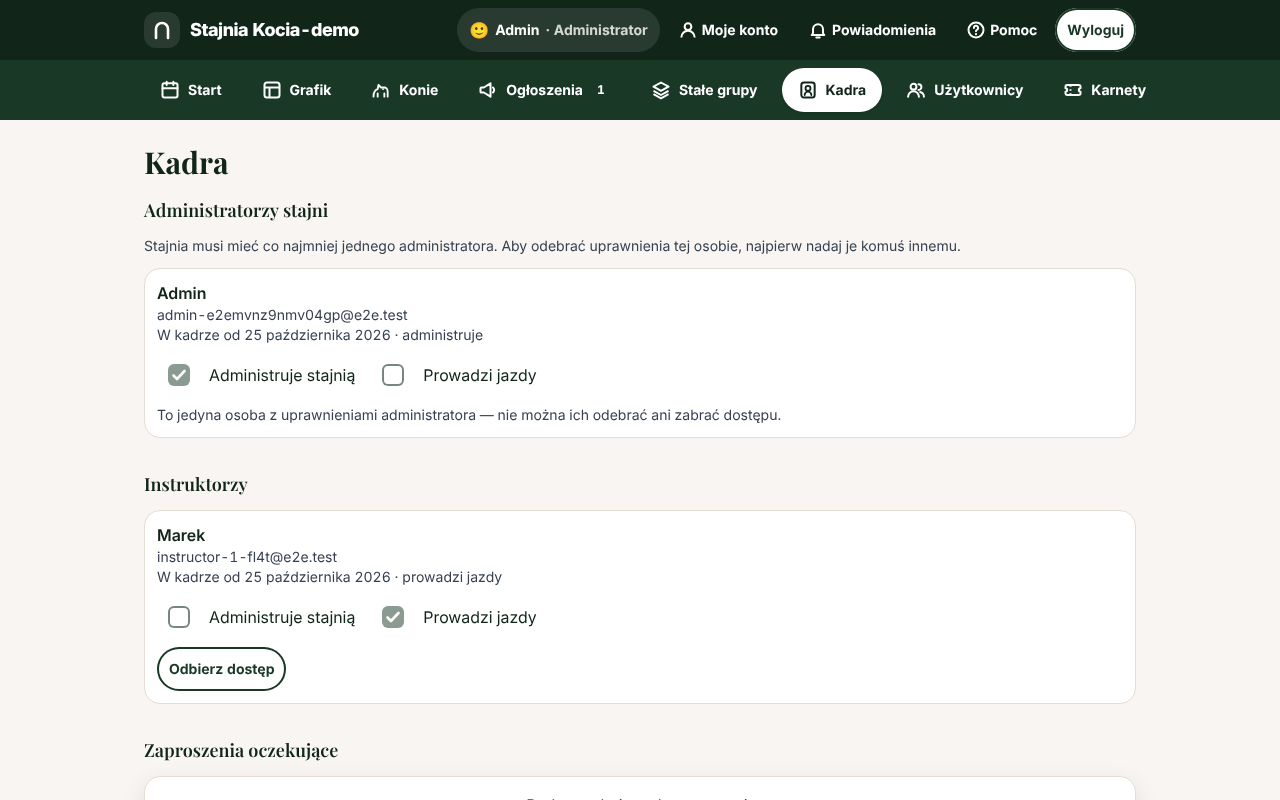1280x800 pixels.
Task: Open Moje konto via the person icon
Action: [x=687, y=30]
